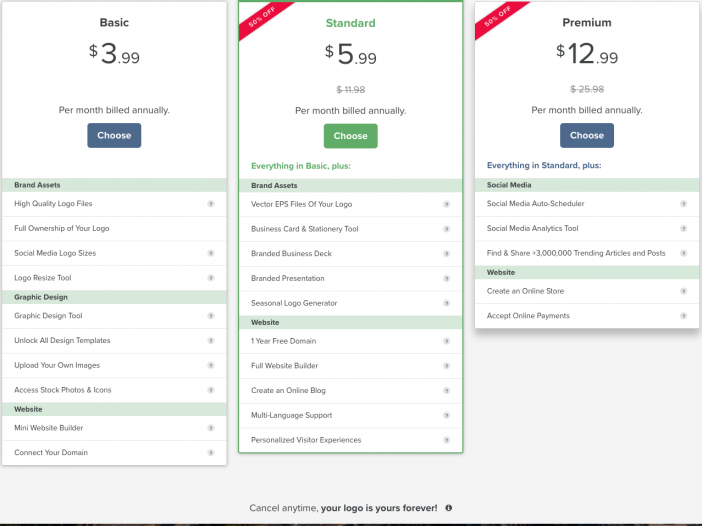Open help icon for Unlock All Design Templates
702x526 pixels.
pos(210,340)
